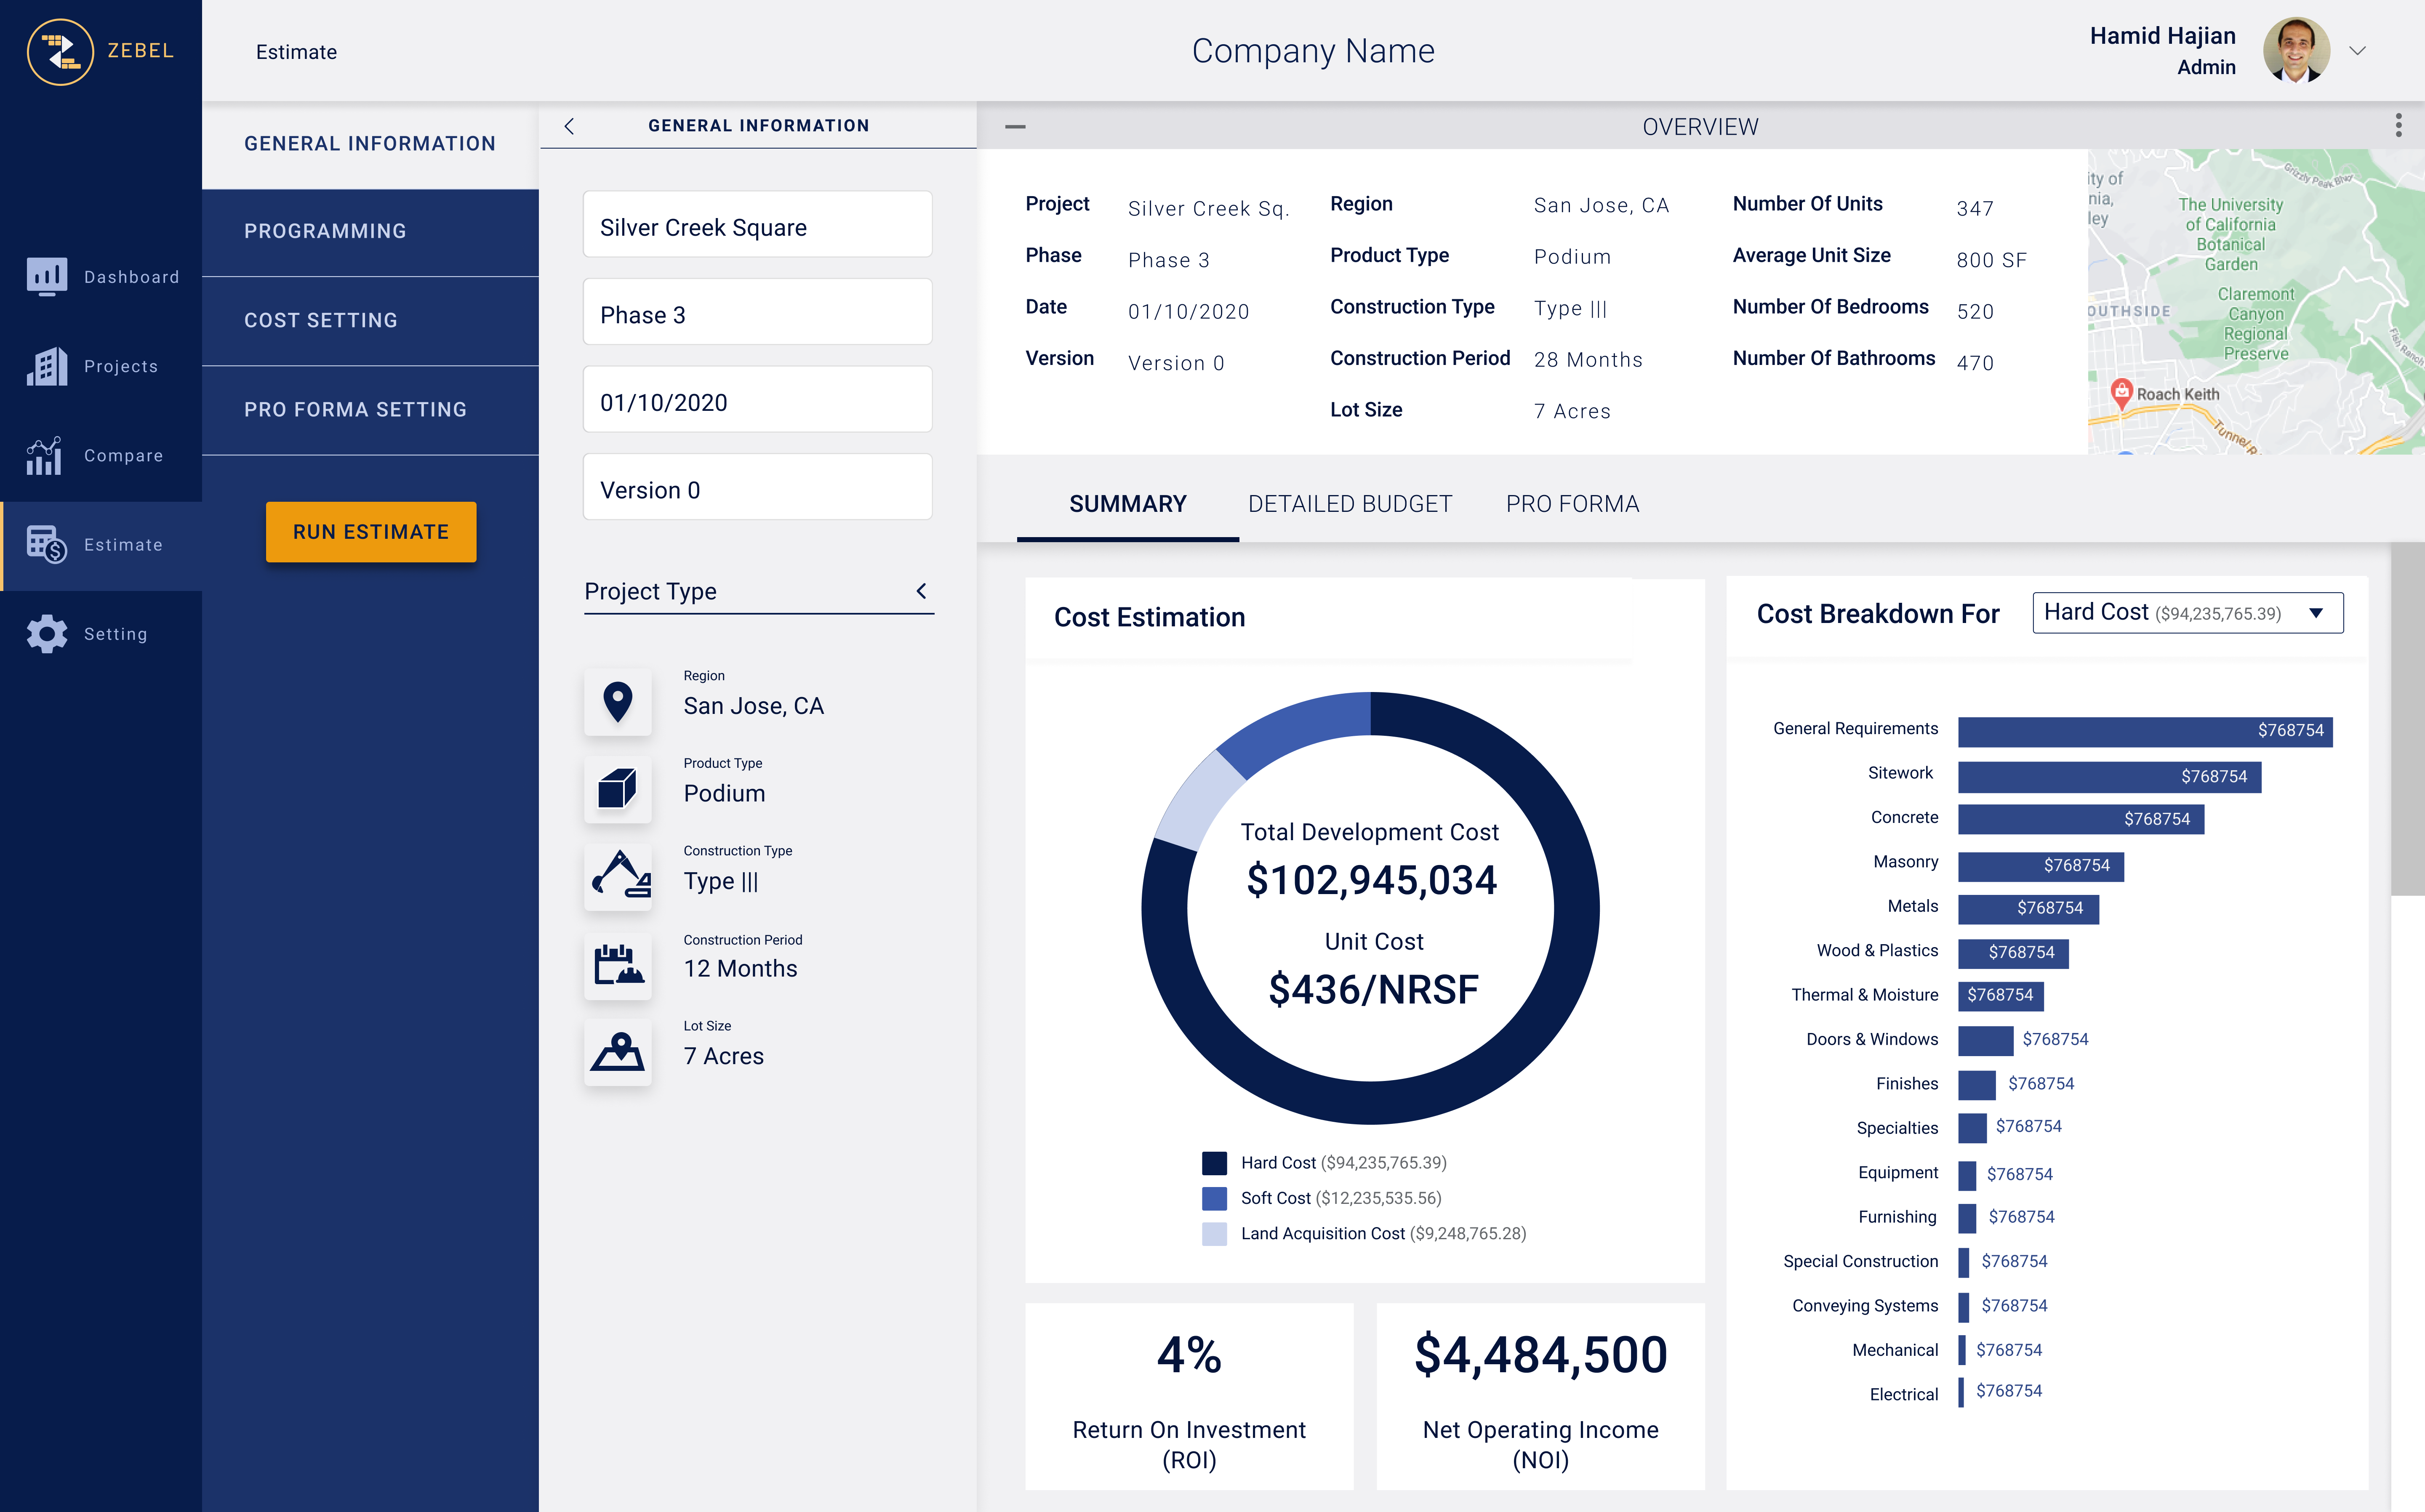Click the General Requirements bar
Viewport: 2425px width, 1512px height.
point(2145,731)
